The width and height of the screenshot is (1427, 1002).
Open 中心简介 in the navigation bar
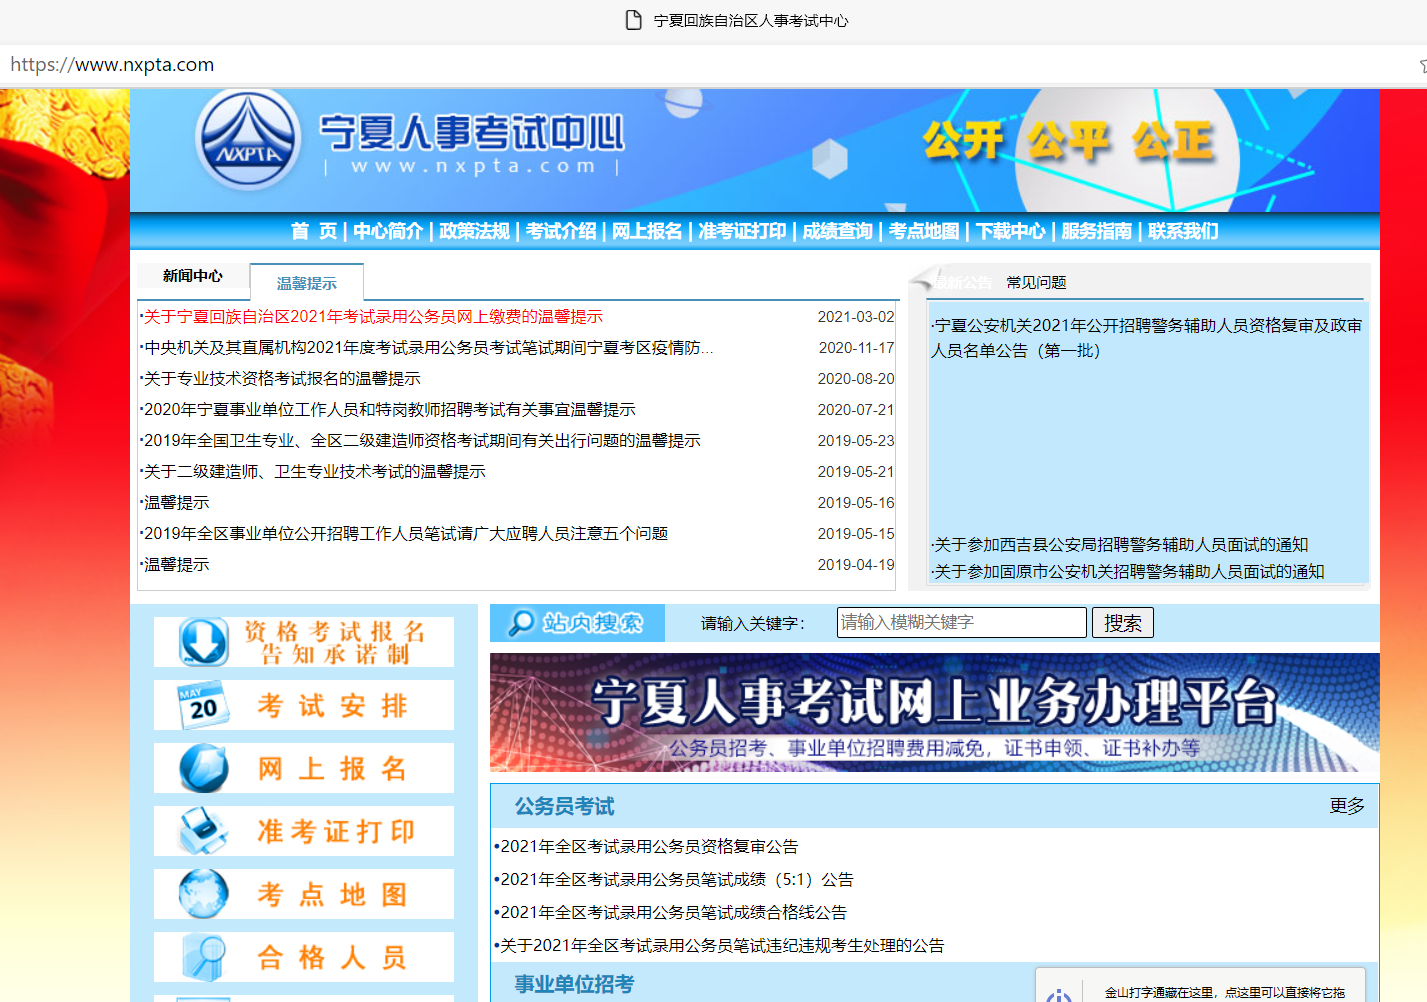click(x=388, y=231)
